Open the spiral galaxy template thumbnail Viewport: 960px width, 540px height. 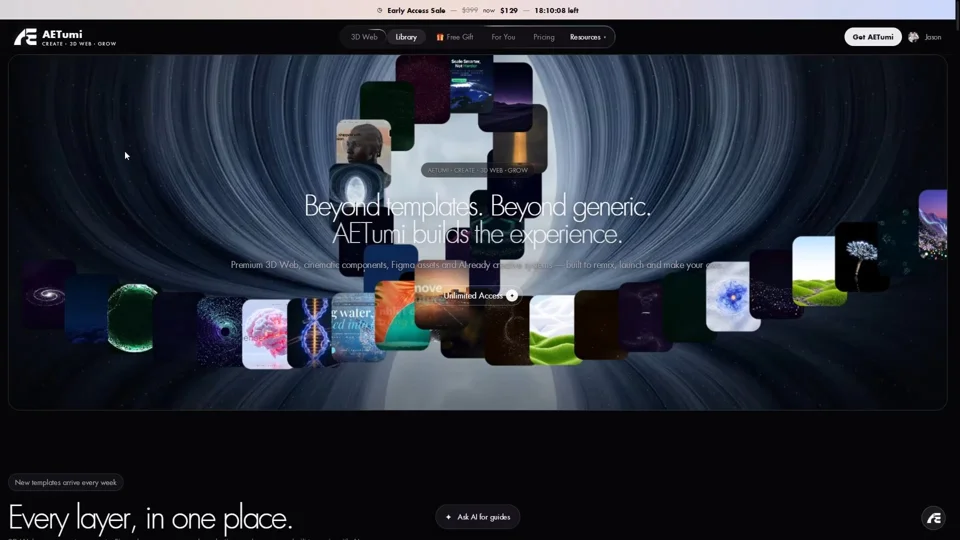click(46, 294)
